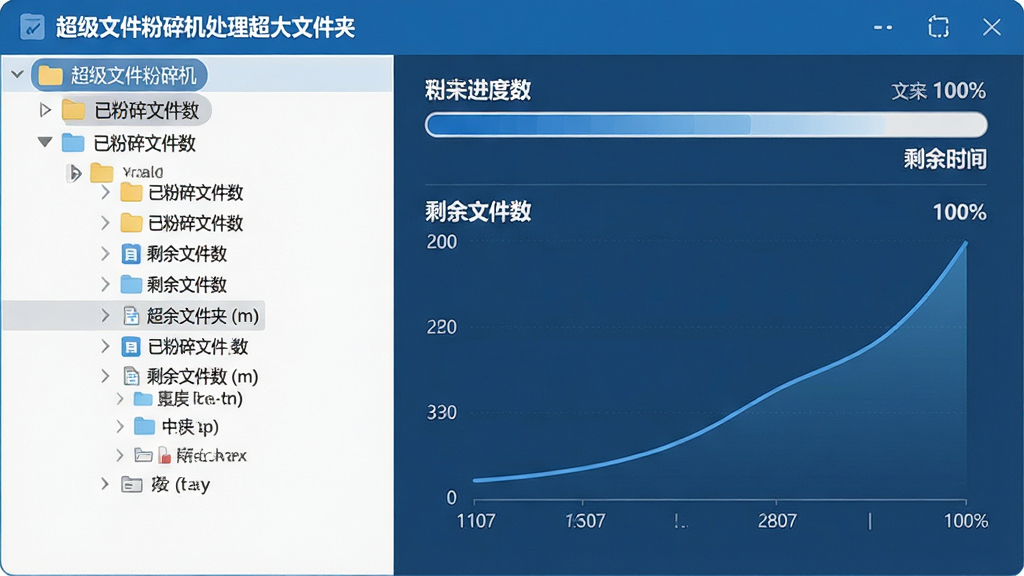
Task: Expand the chevron of the lte-tn) folder
Action: click(x=120, y=398)
